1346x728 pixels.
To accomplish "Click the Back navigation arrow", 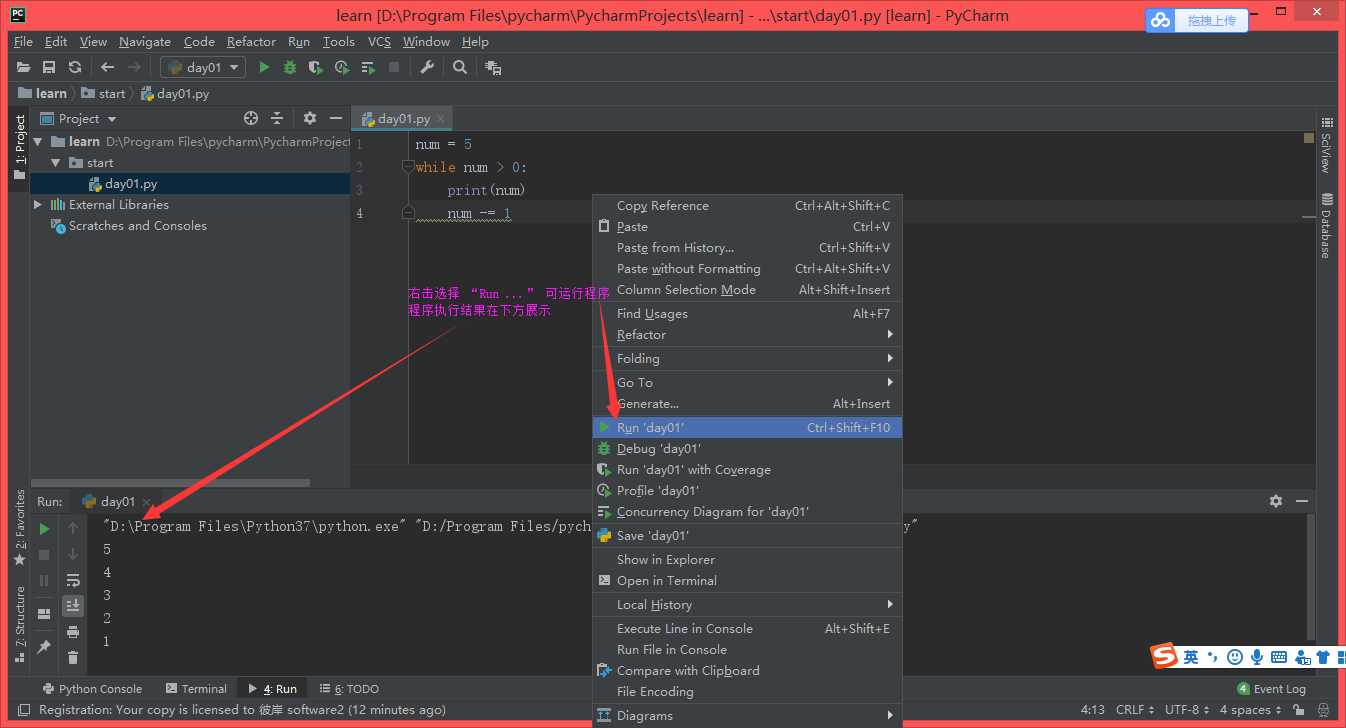I will [x=108, y=67].
